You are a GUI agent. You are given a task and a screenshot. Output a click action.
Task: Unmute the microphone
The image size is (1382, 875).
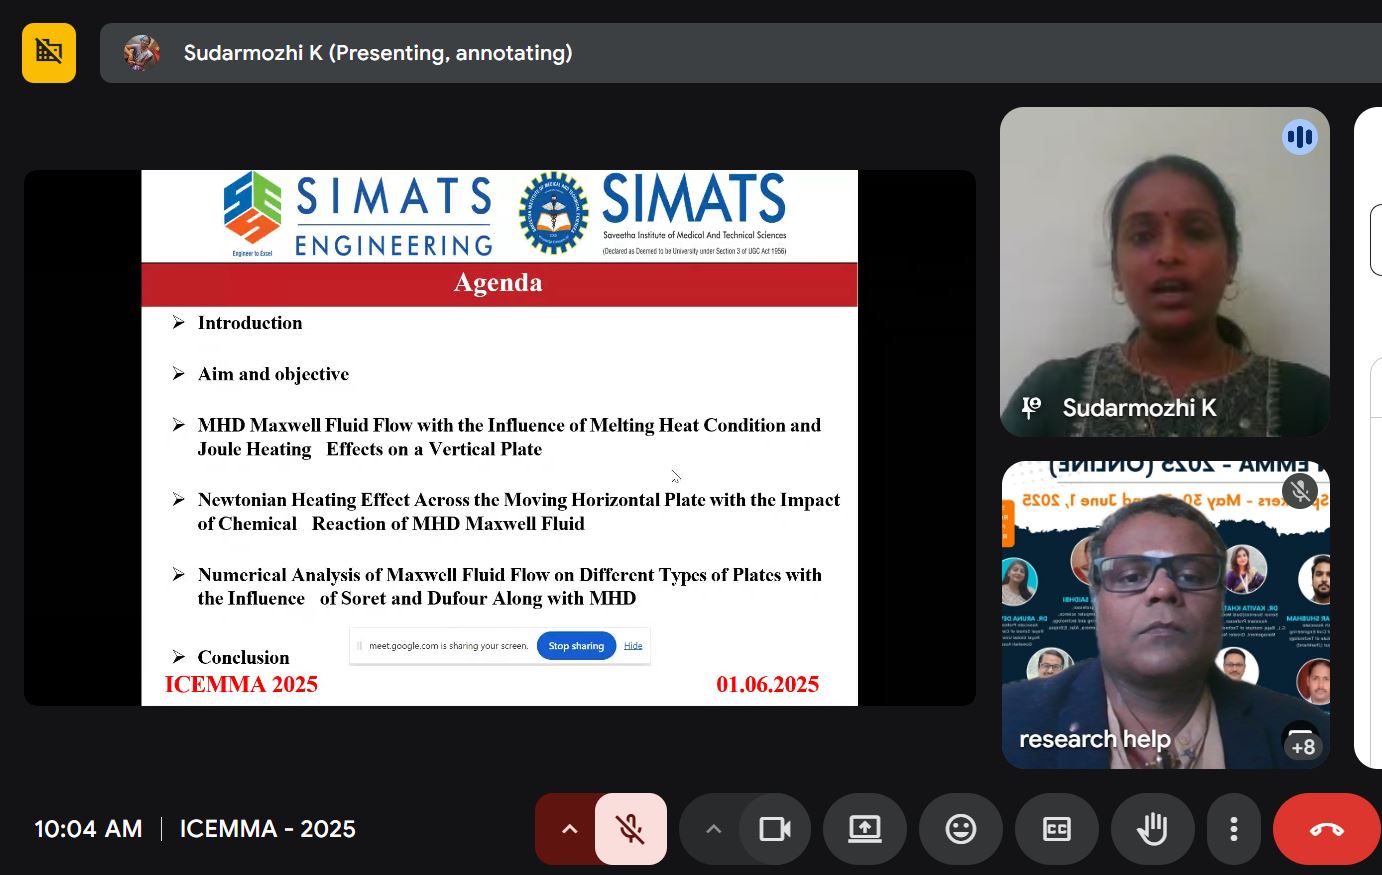(x=631, y=829)
